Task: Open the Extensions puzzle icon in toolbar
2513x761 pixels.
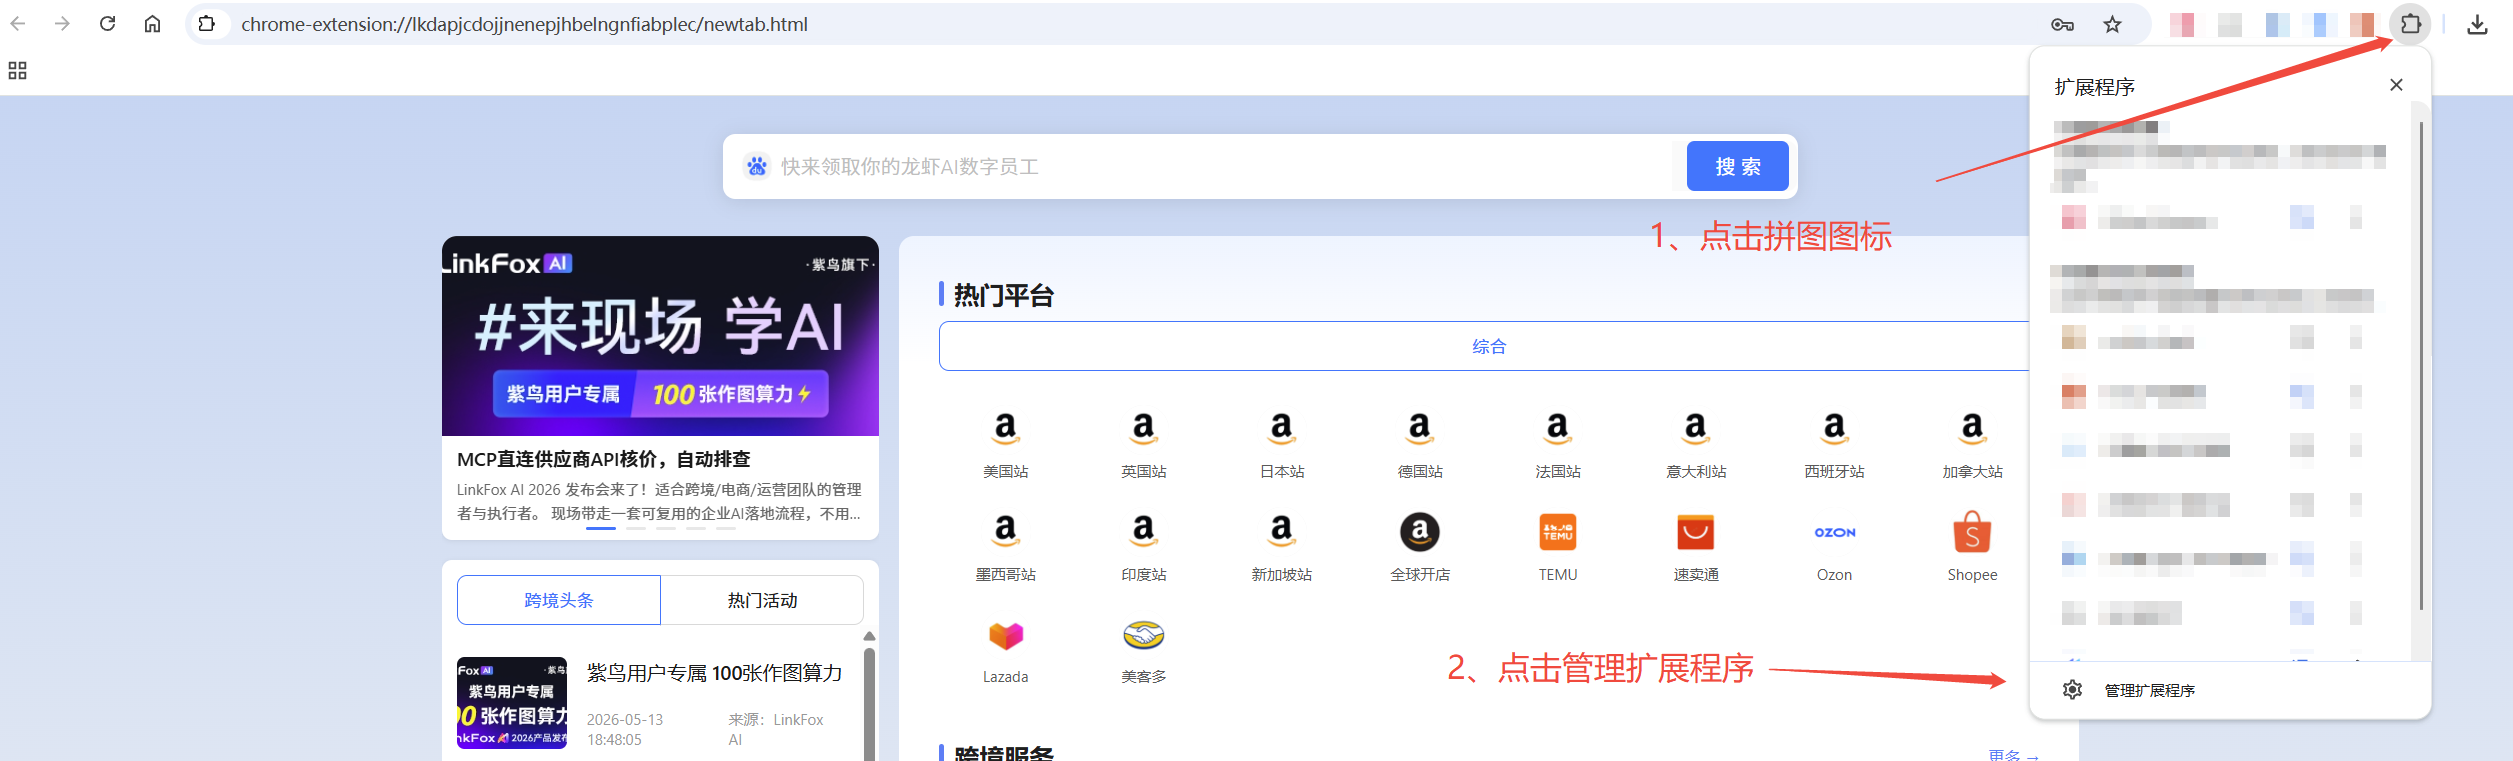Action: (x=2410, y=24)
